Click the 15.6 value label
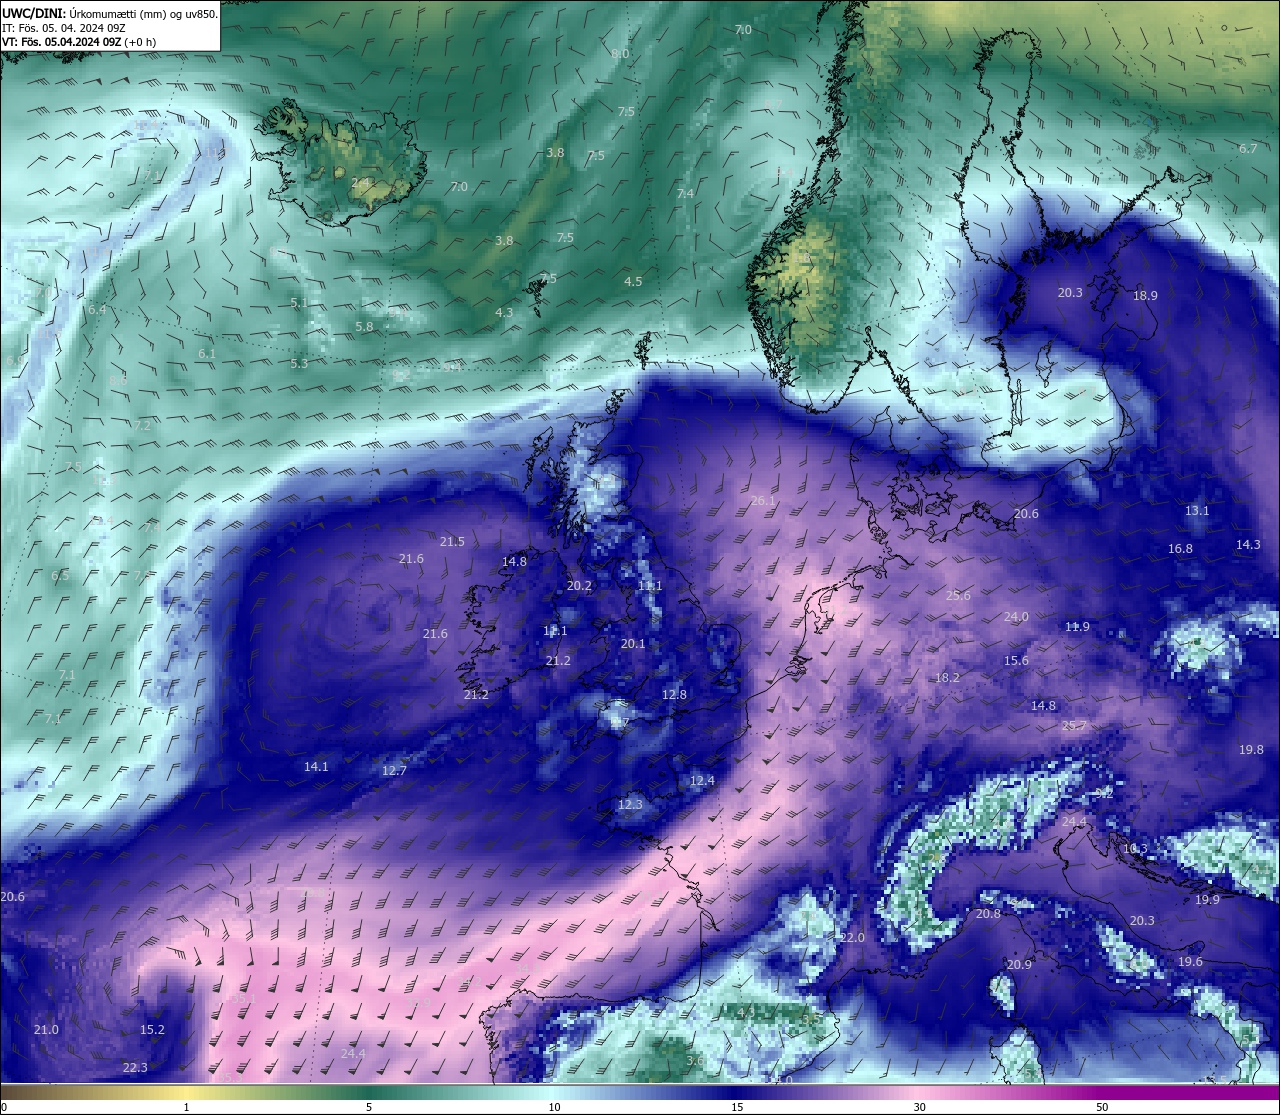The image size is (1280, 1115). click(x=1016, y=660)
